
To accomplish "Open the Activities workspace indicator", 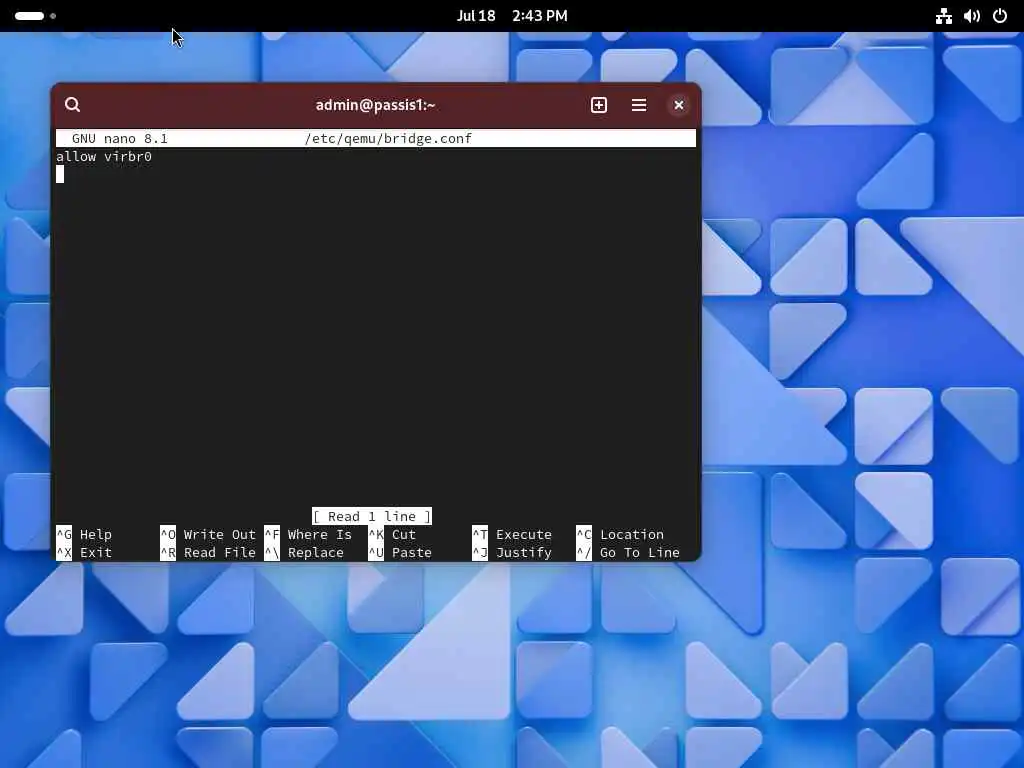I will coord(35,16).
